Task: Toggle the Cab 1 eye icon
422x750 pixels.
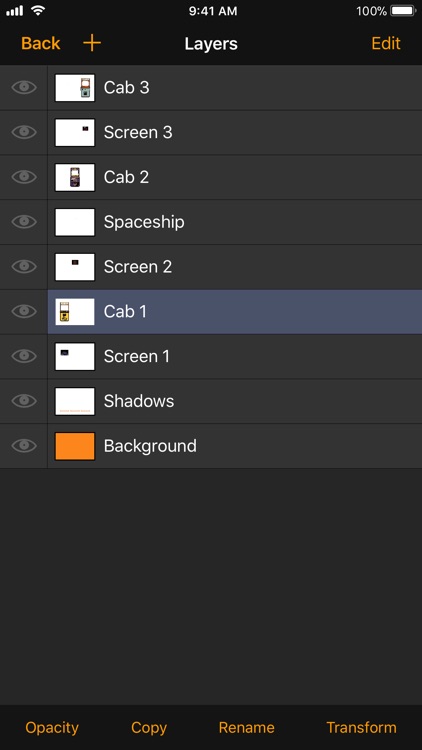Action: 24,311
